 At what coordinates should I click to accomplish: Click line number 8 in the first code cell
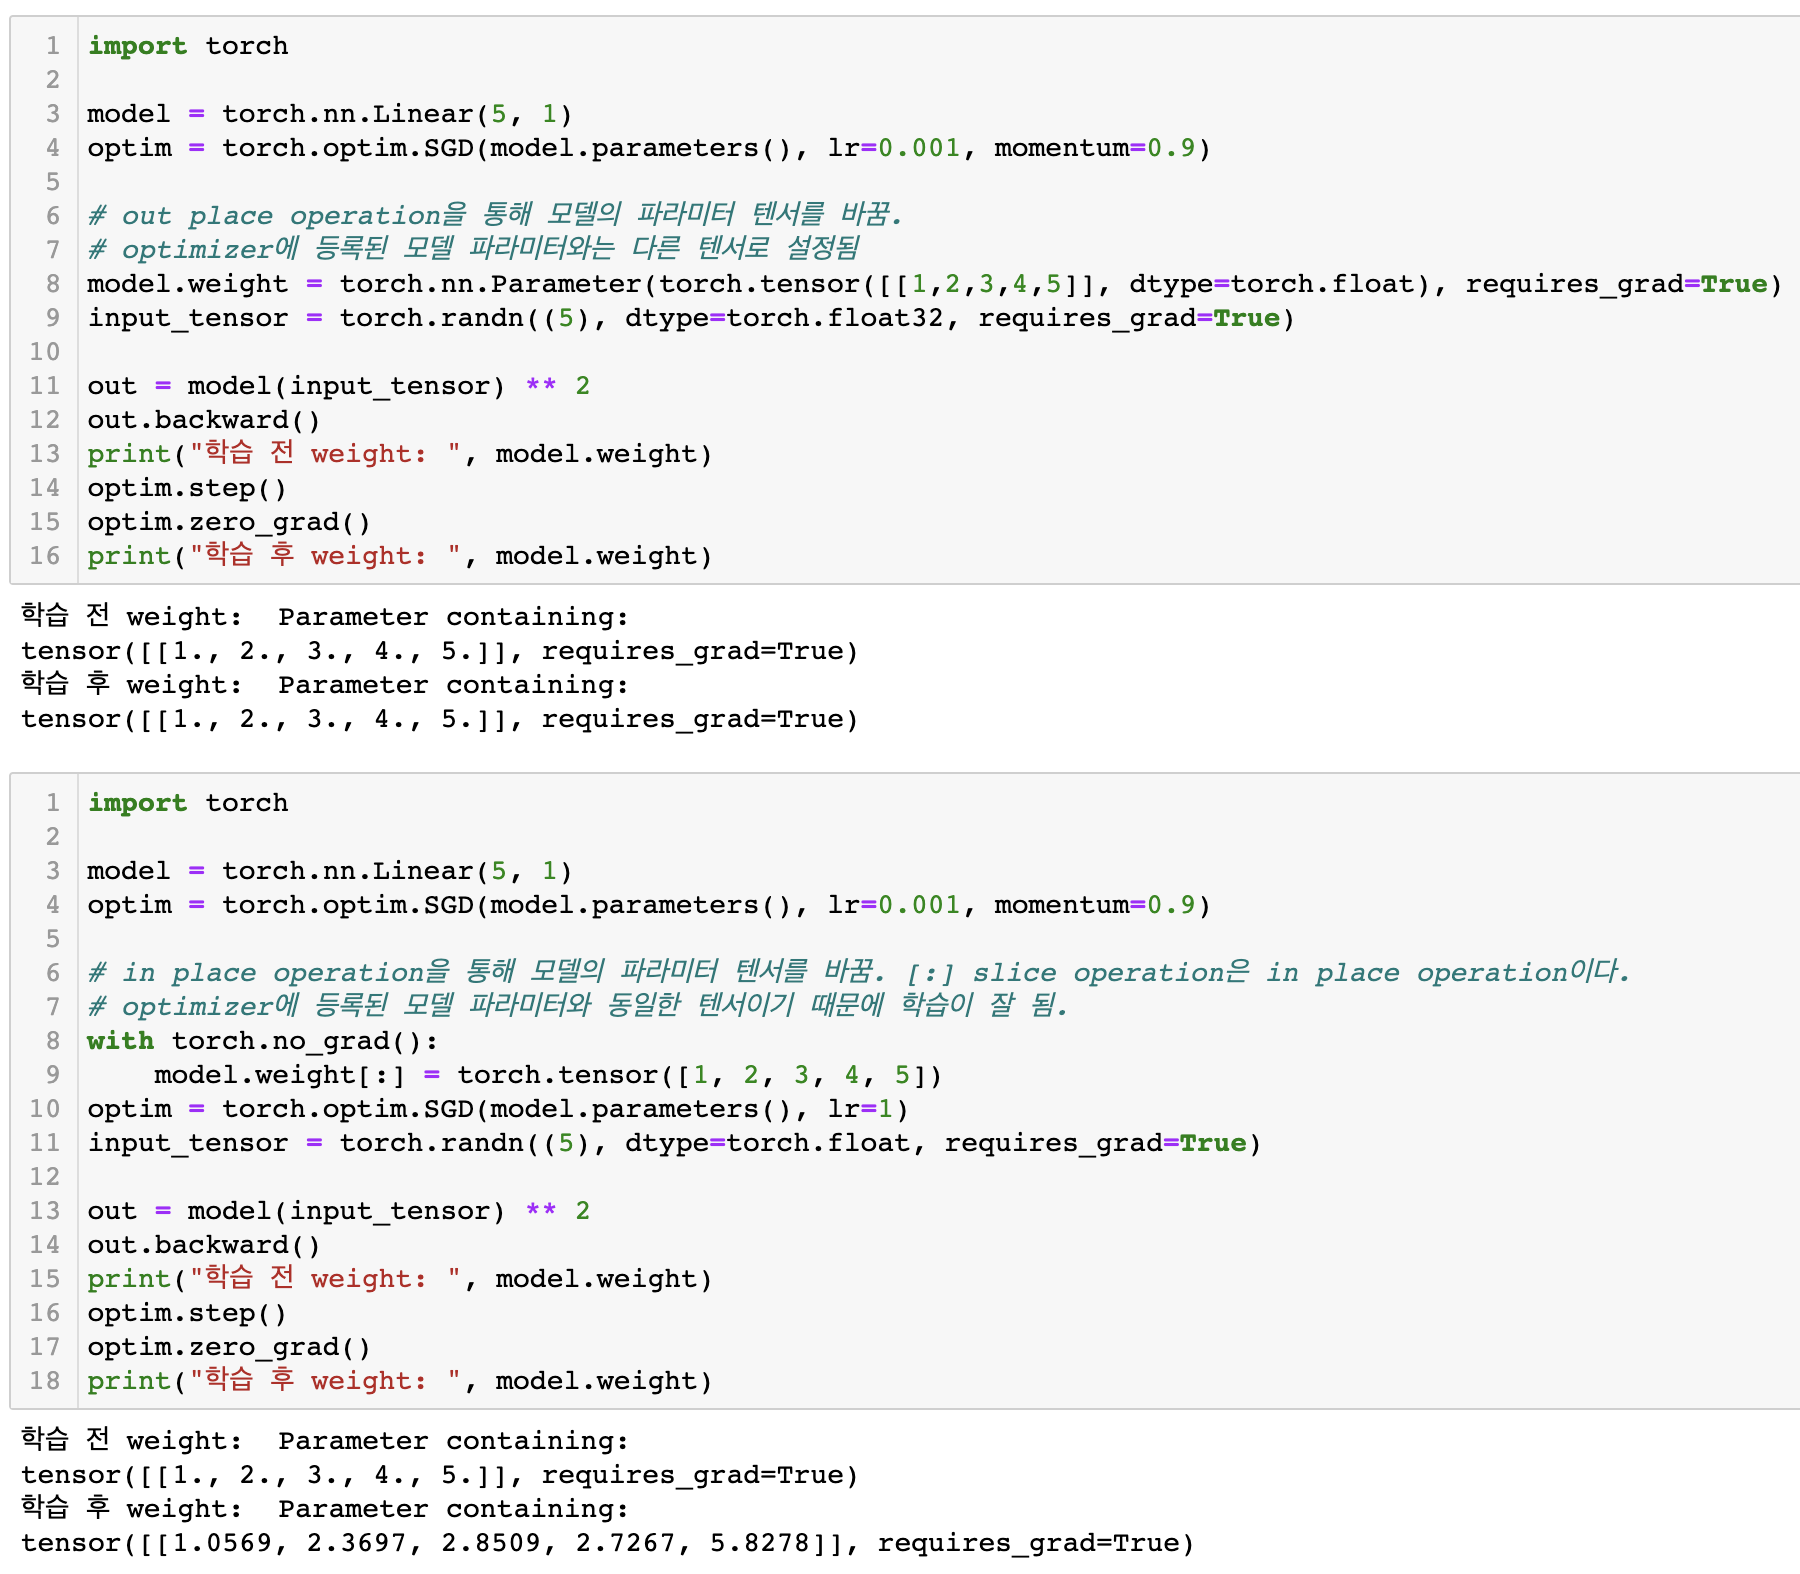pyautogui.click(x=52, y=284)
